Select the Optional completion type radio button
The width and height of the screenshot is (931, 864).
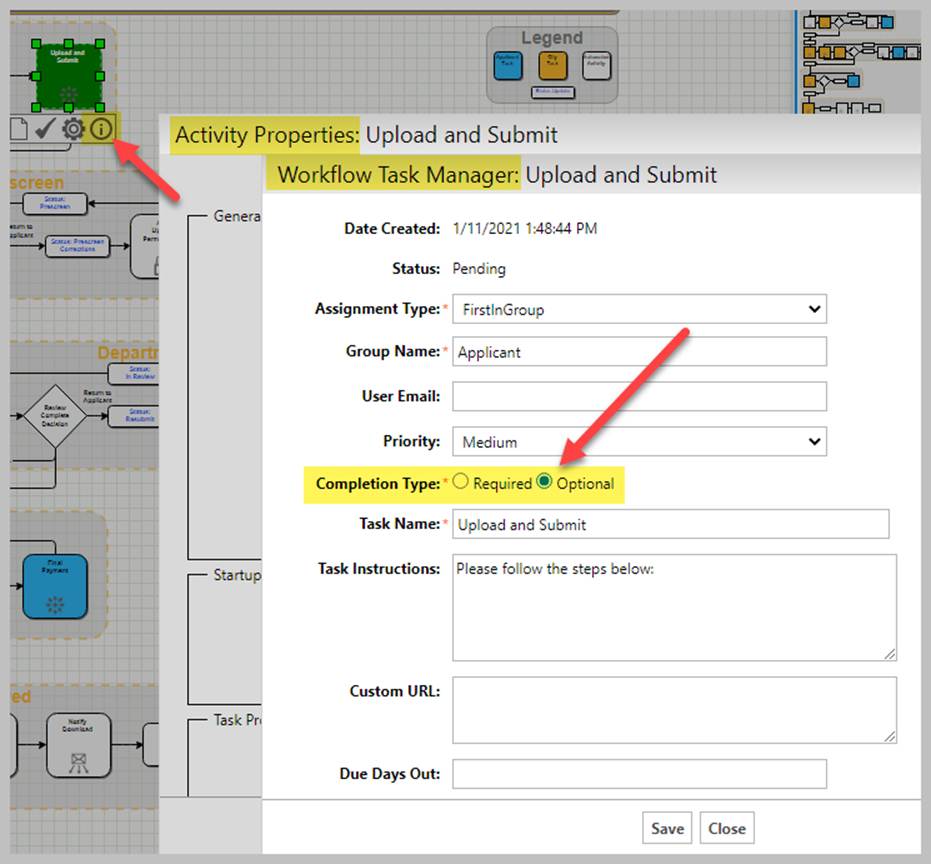(x=544, y=482)
